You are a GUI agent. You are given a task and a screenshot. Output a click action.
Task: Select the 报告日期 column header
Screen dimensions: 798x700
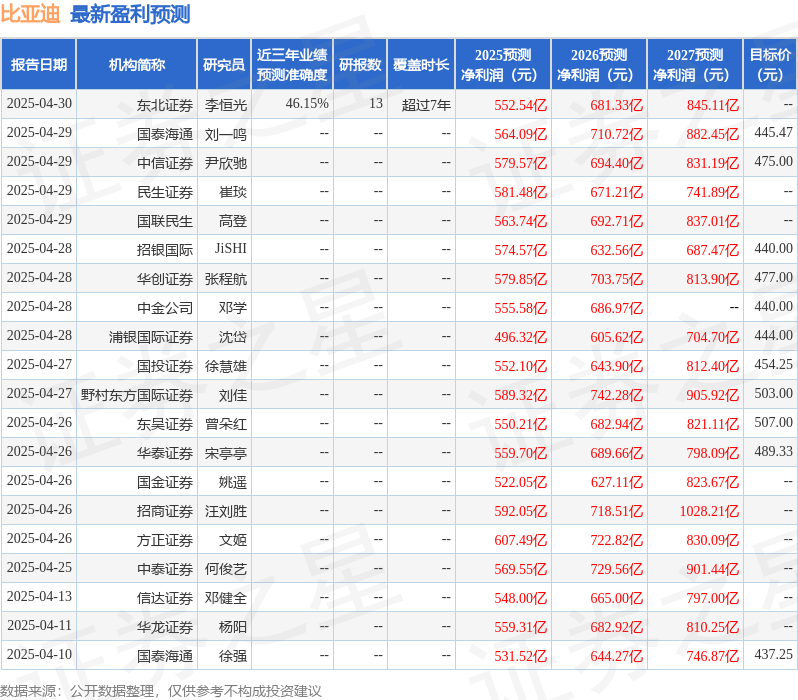pos(39,65)
